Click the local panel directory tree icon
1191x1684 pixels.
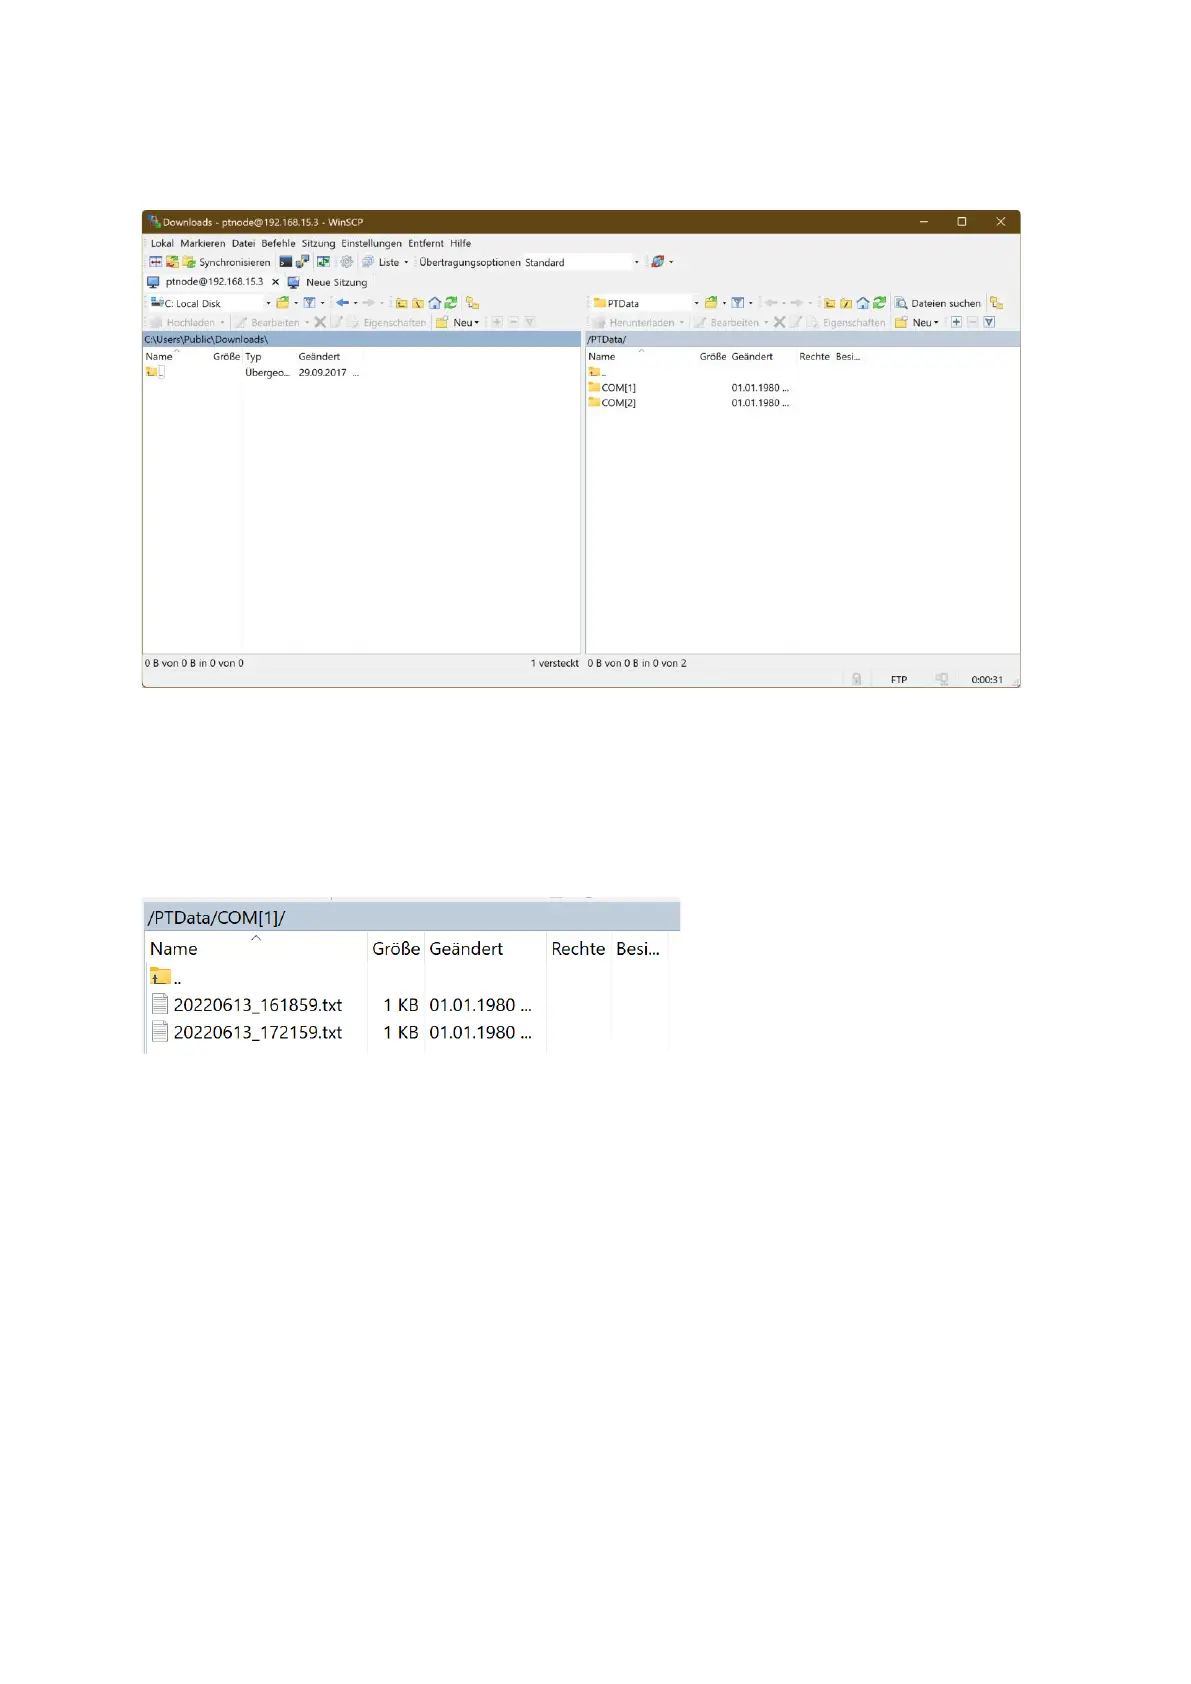point(473,303)
